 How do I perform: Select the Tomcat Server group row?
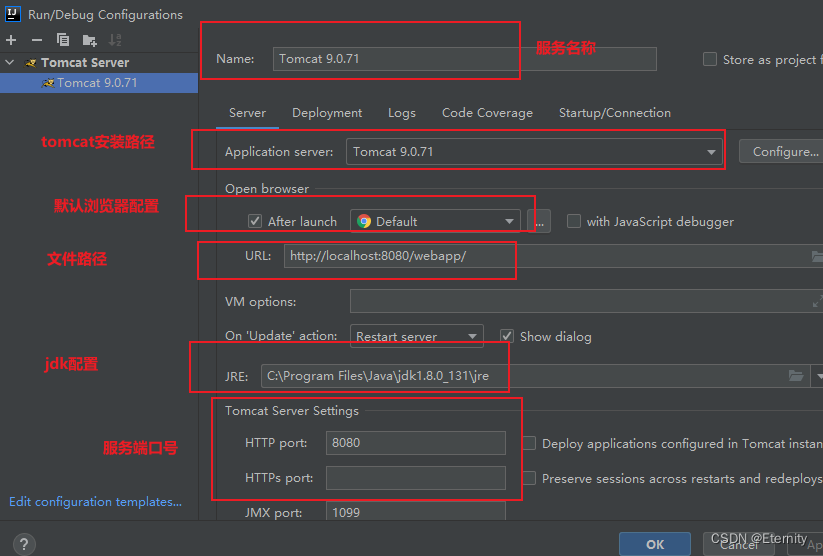click(x=99, y=62)
